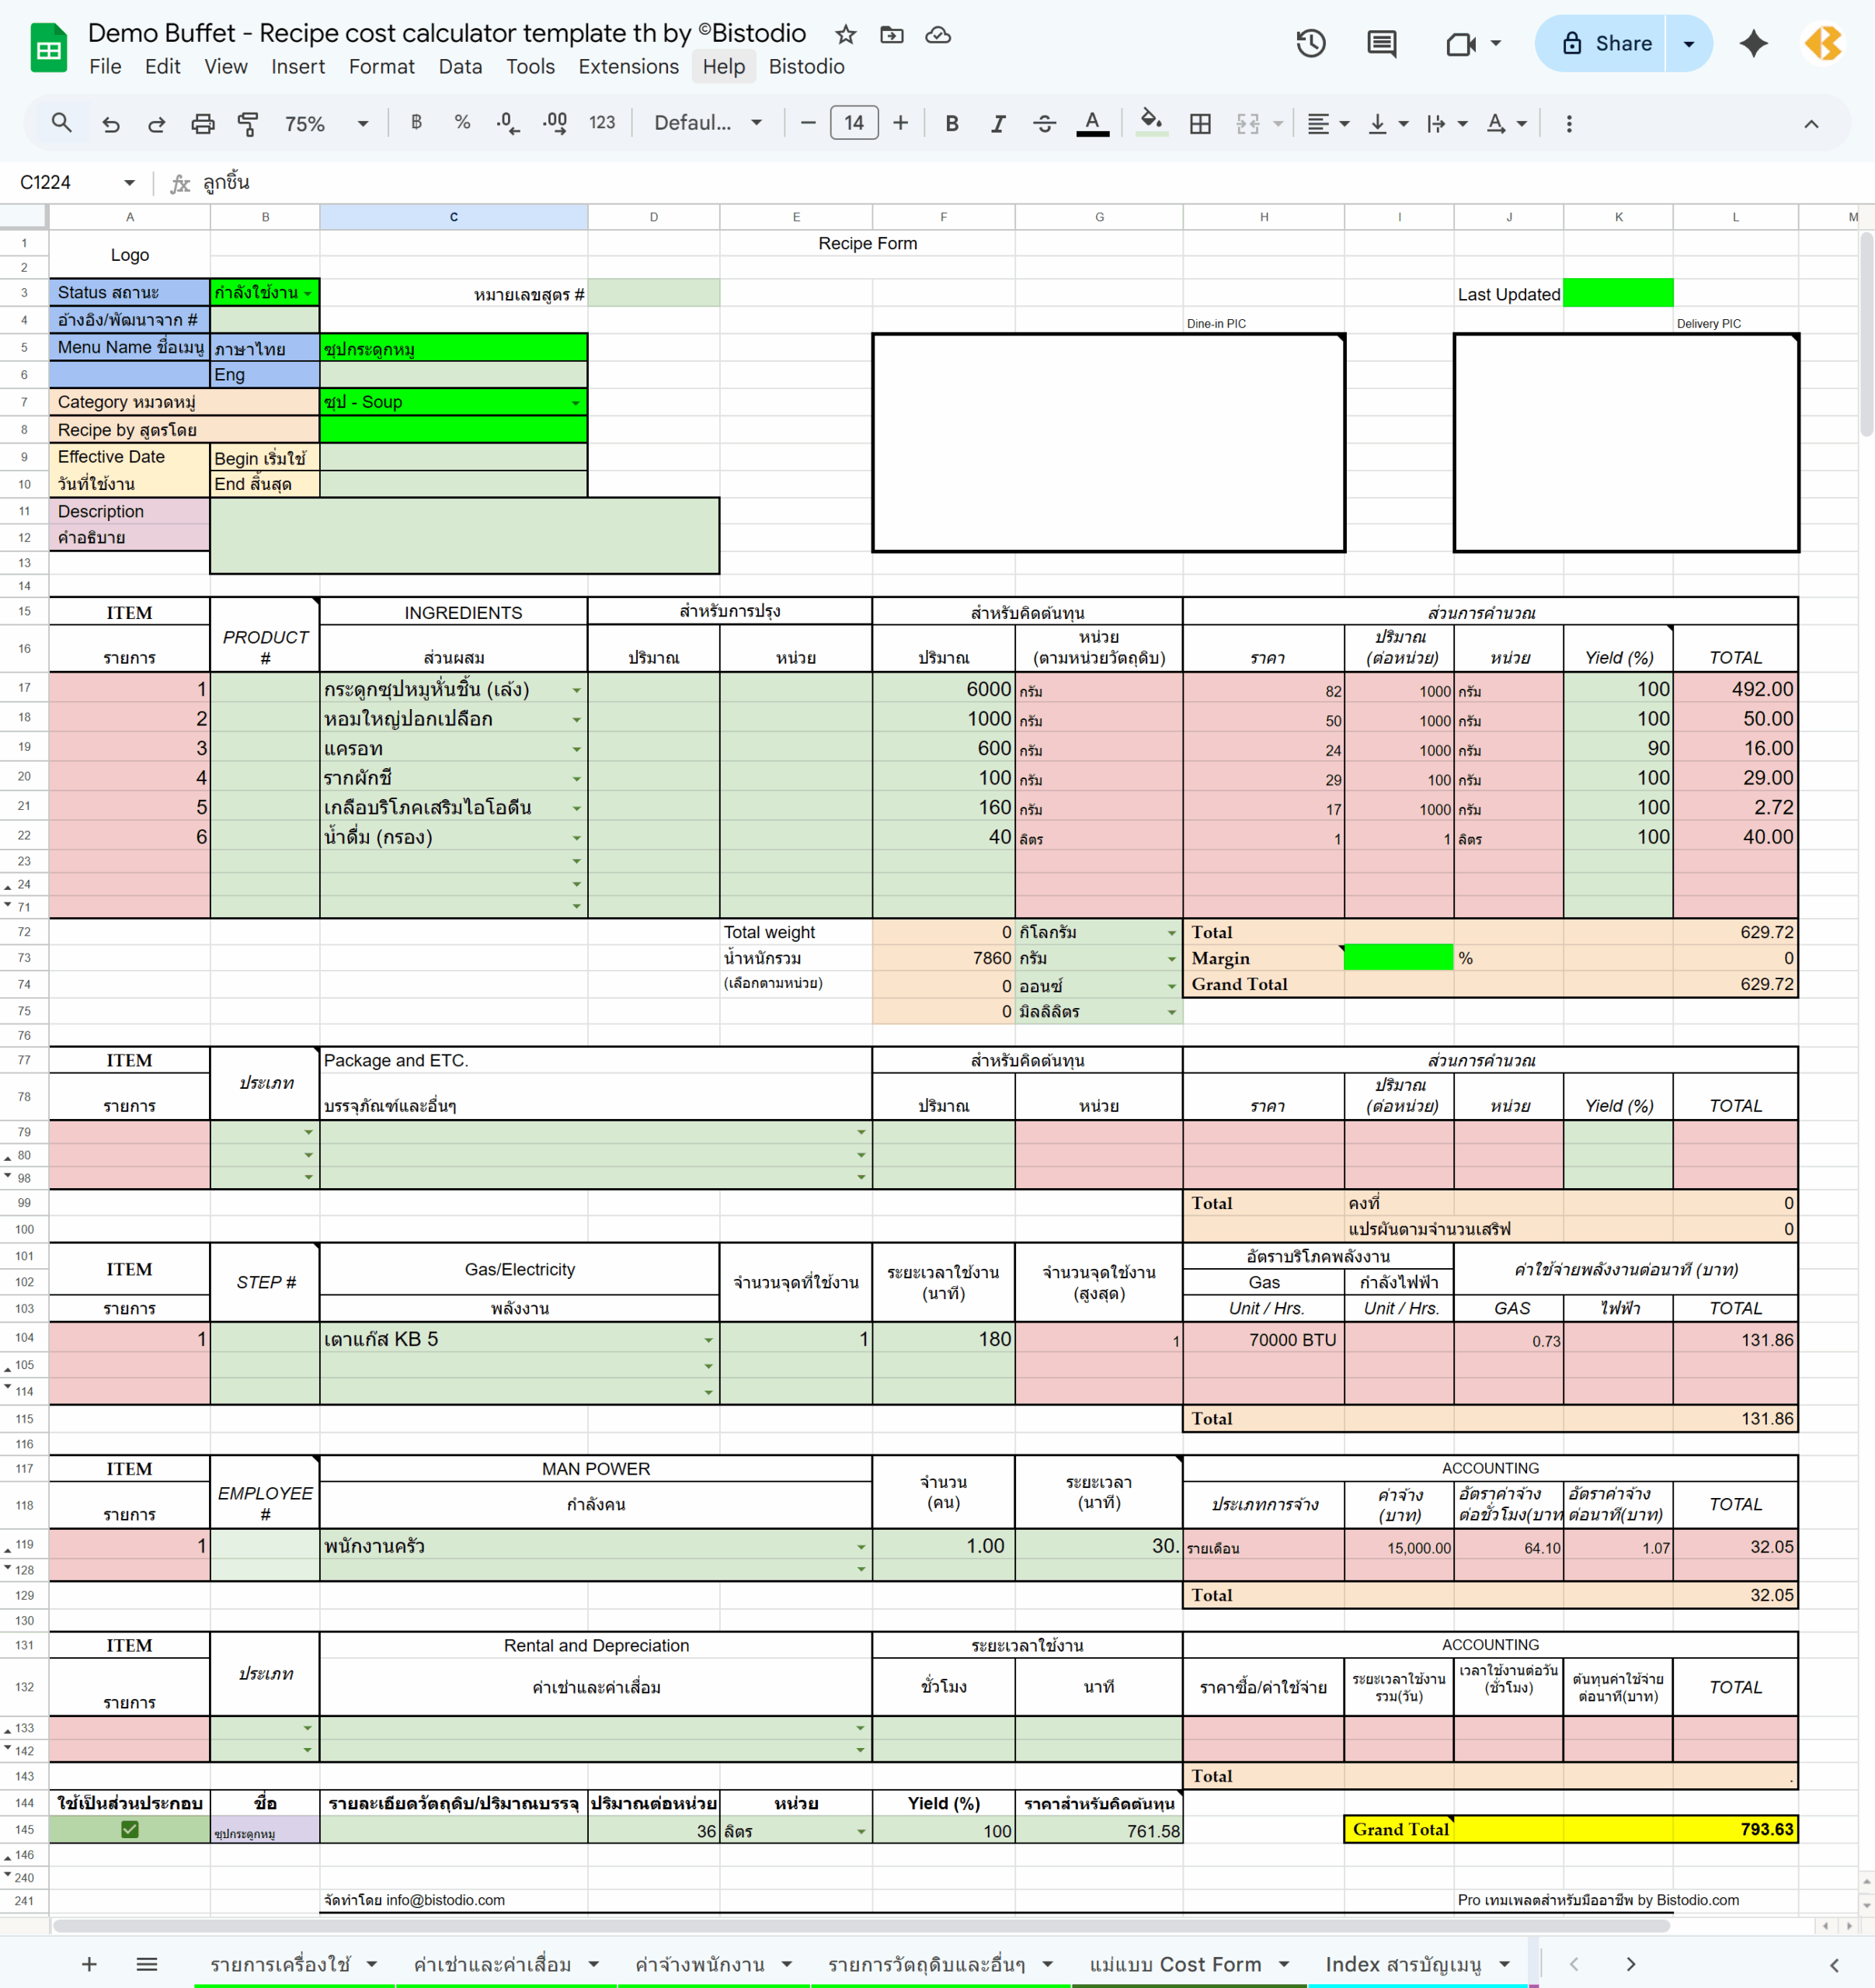Screen dimensions: 1875x1988
Task: Click the paint format icon
Action: click(x=247, y=123)
